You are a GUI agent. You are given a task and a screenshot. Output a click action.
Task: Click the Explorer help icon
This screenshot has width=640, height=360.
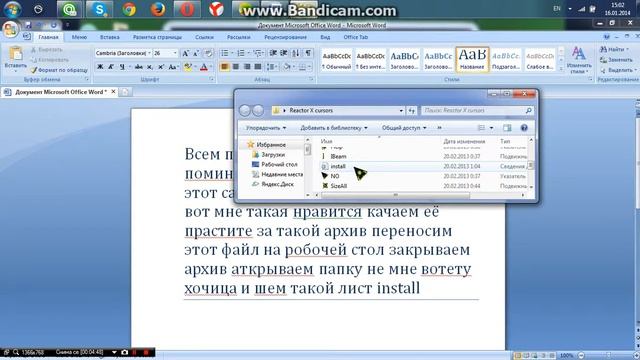click(x=524, y=128)
